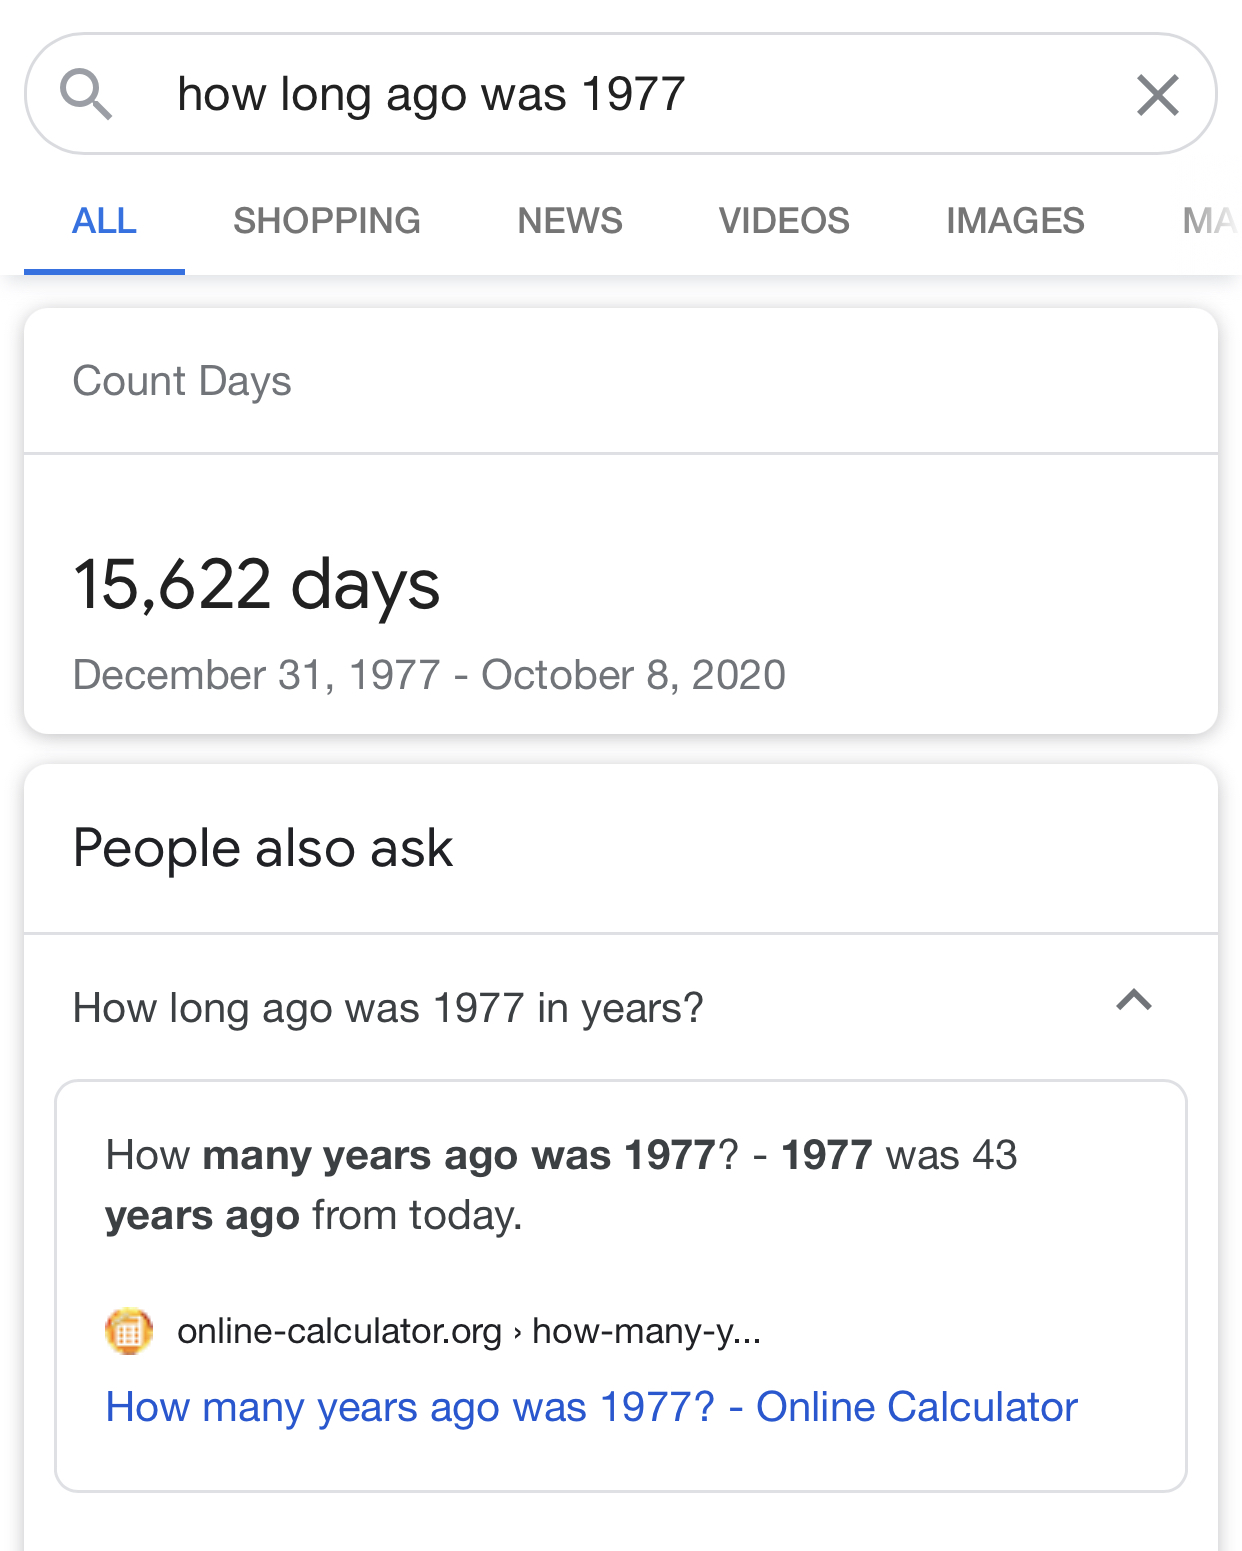This screenshot has height=1551, width=1242.
Task: Switch to the NEWS tab
Action: [x=570, y=221]
